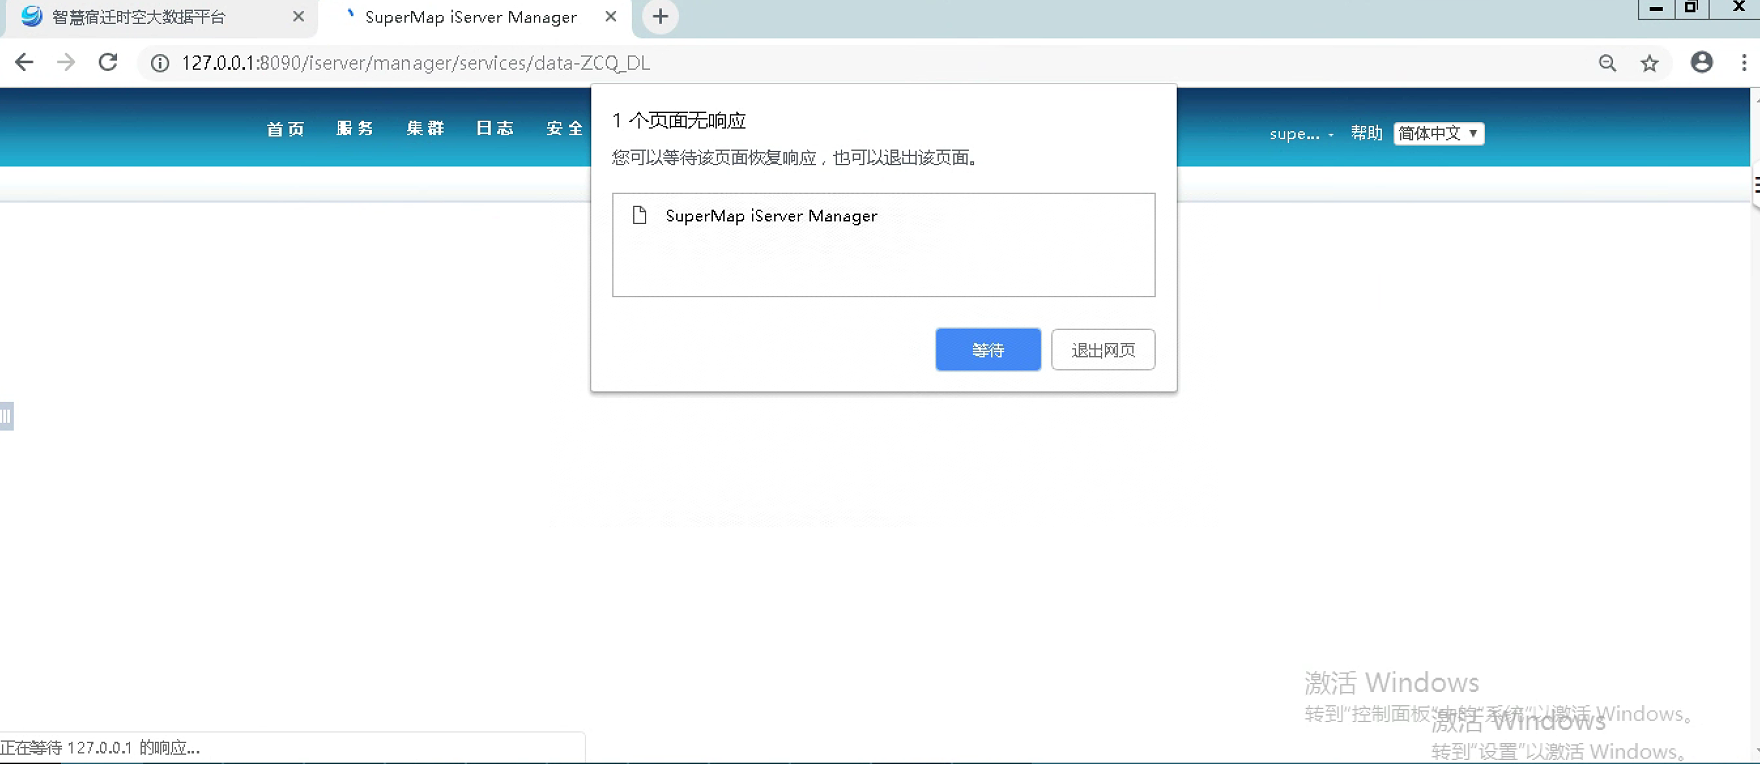Click the zoom magnifier icon in address bar
1760x764 pixels.
(x=1607, y=63)
